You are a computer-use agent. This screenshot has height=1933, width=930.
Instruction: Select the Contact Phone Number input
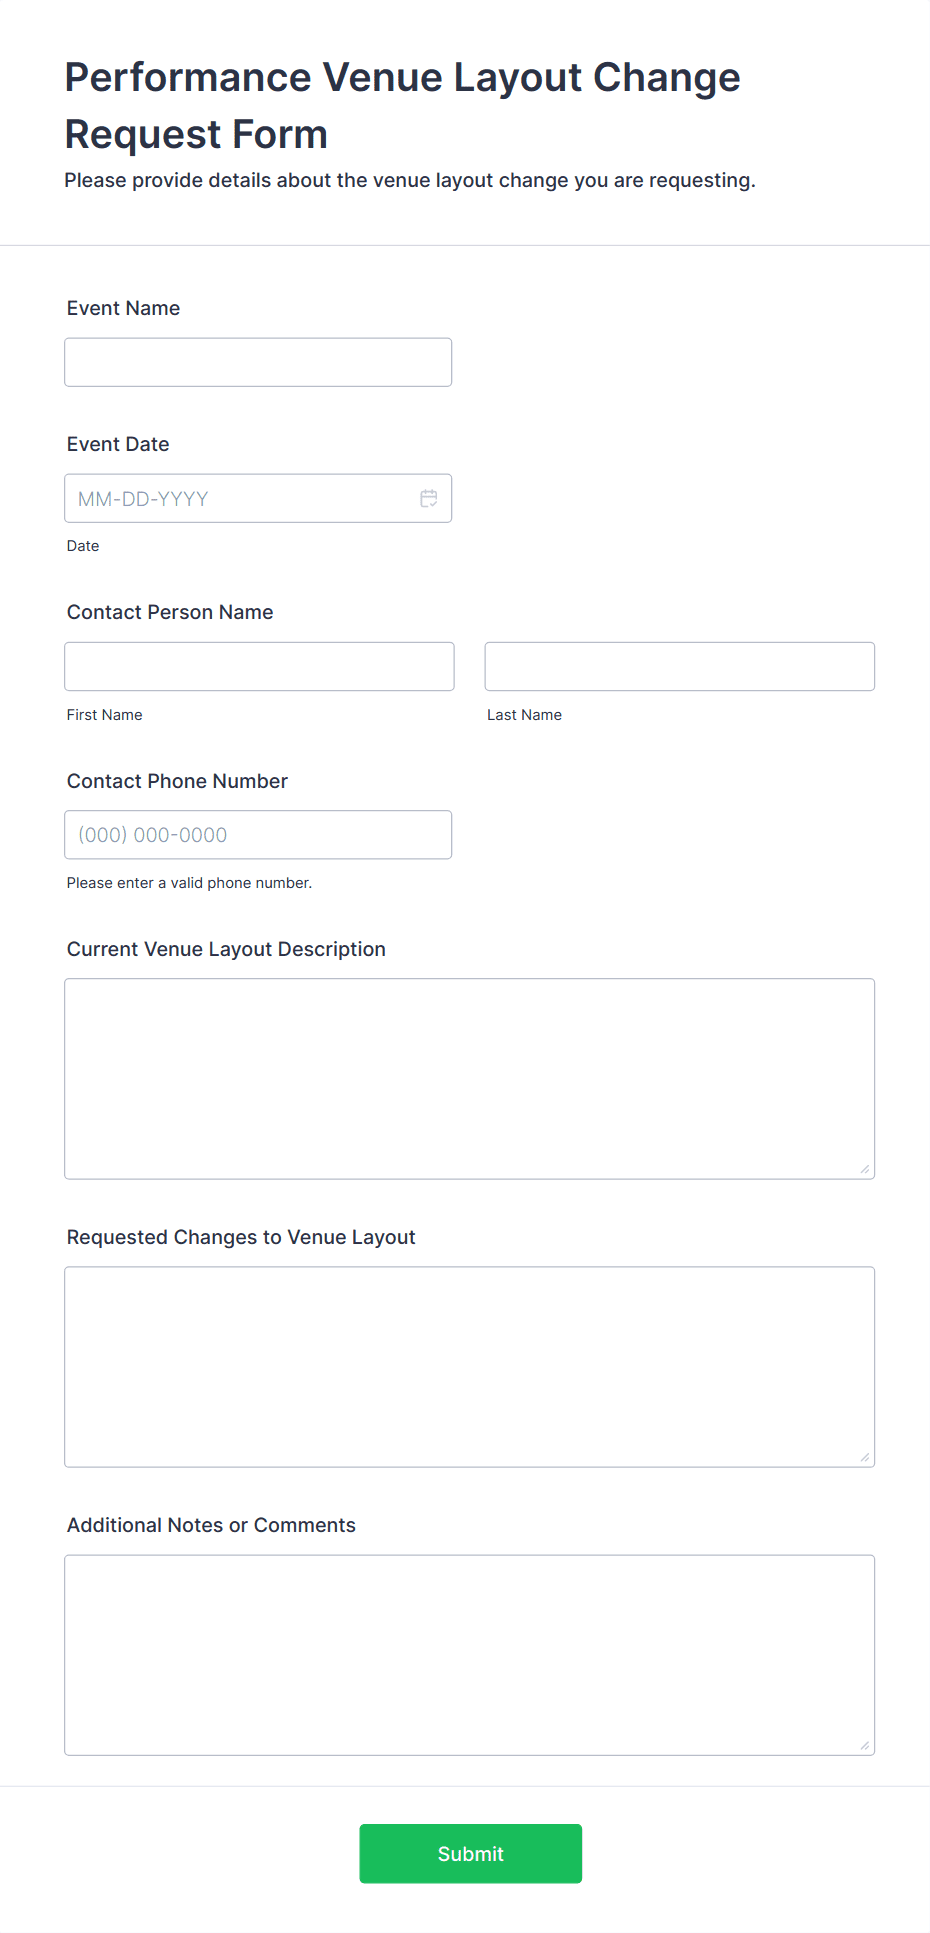(x=257, y=833)
